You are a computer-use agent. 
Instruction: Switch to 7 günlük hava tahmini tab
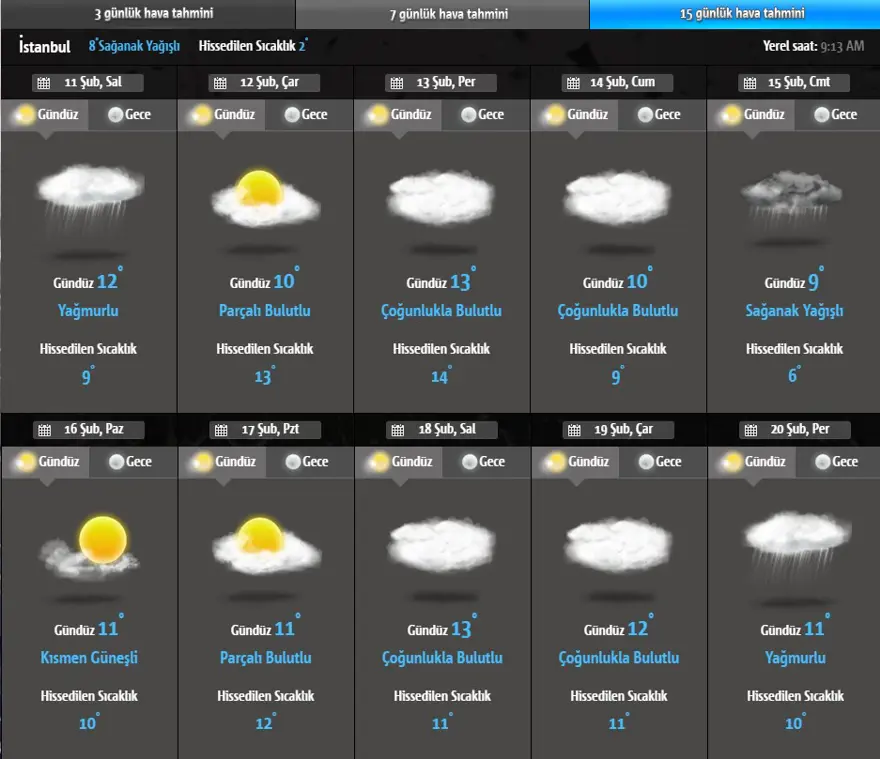[x=442, y=14]
